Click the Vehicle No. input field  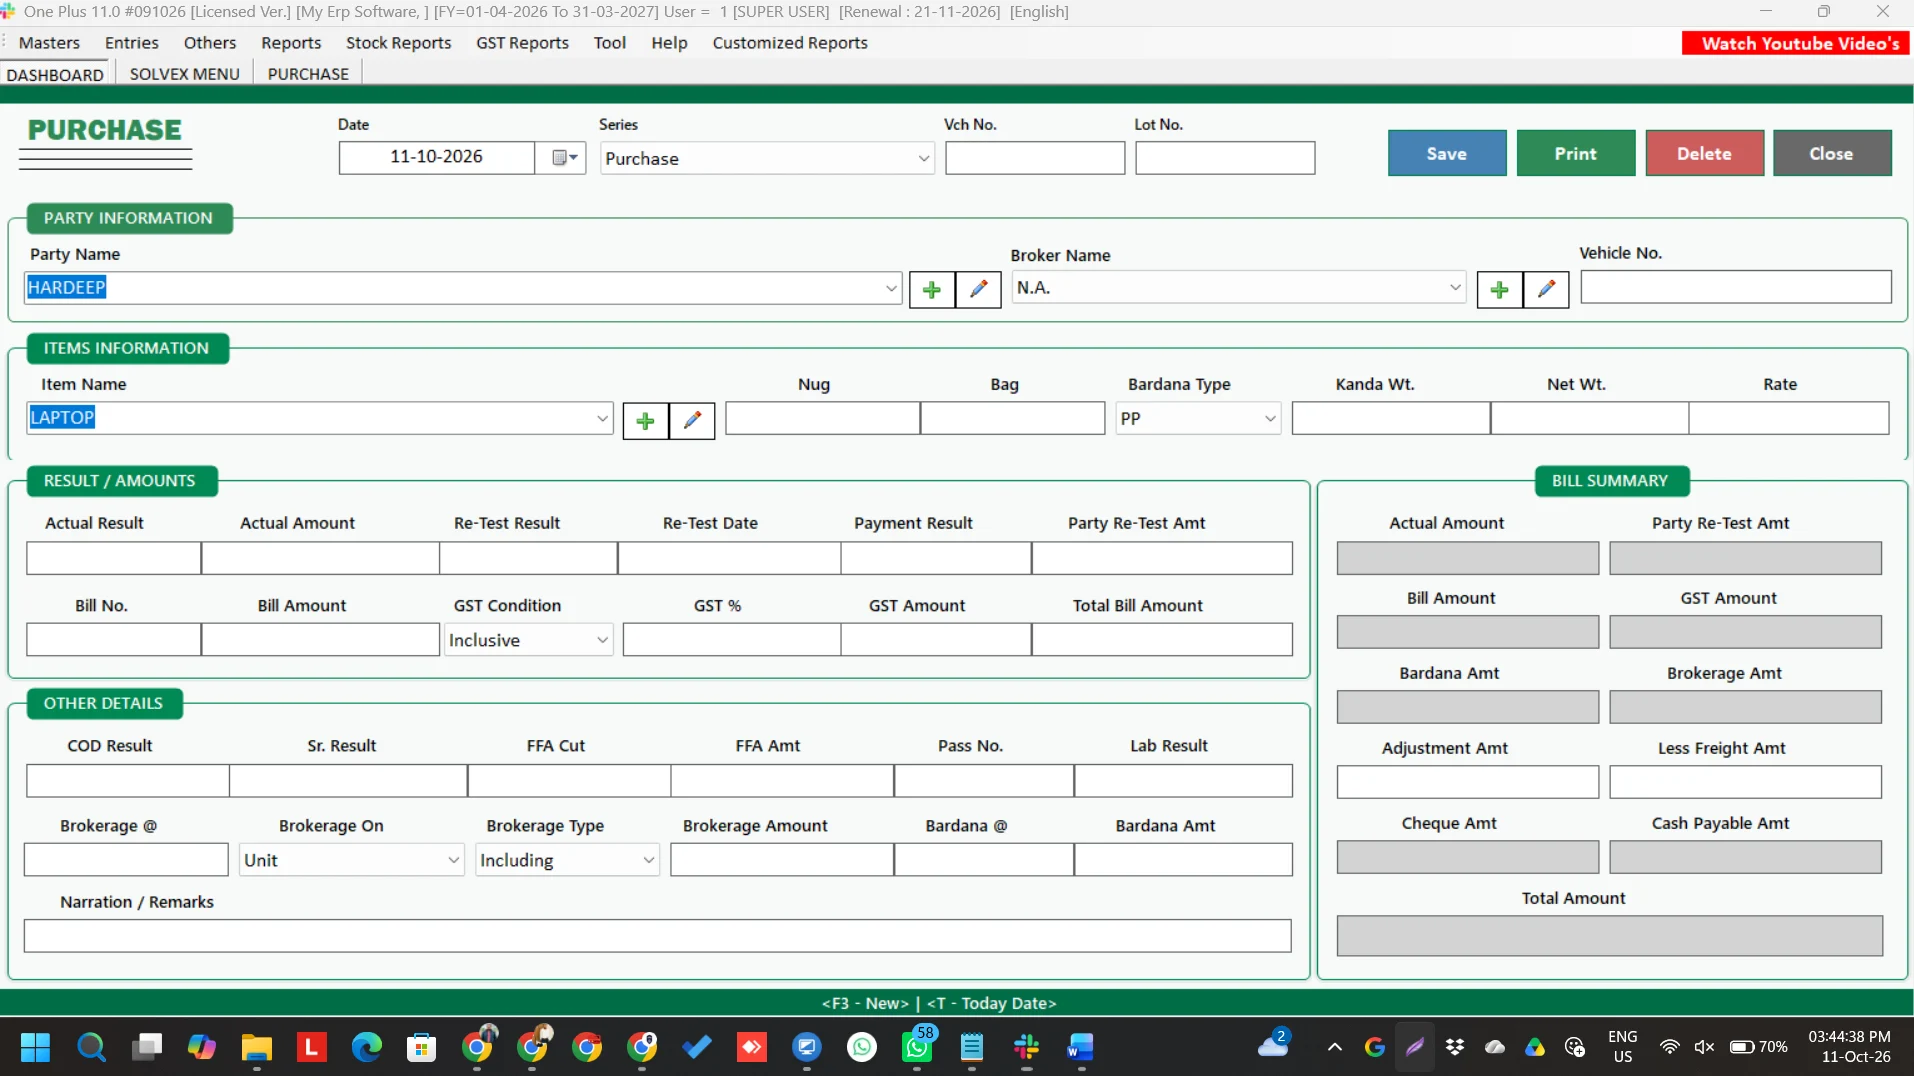point(1735,287)
